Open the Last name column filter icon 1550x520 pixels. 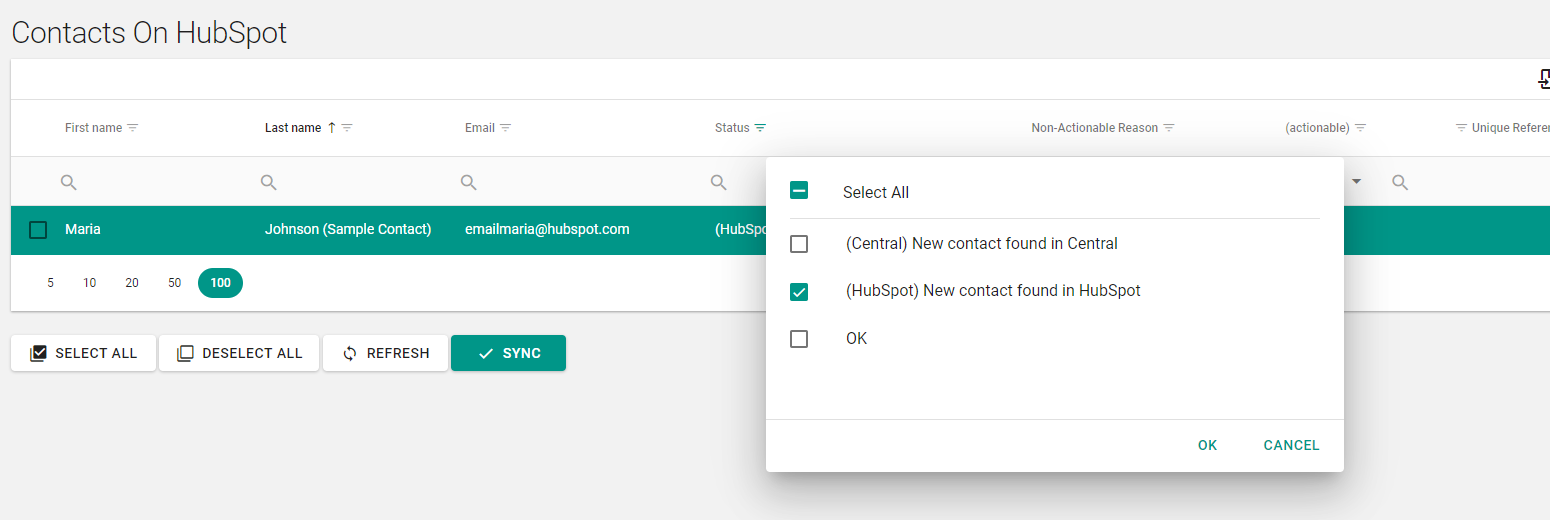click(x=347, y=128)
